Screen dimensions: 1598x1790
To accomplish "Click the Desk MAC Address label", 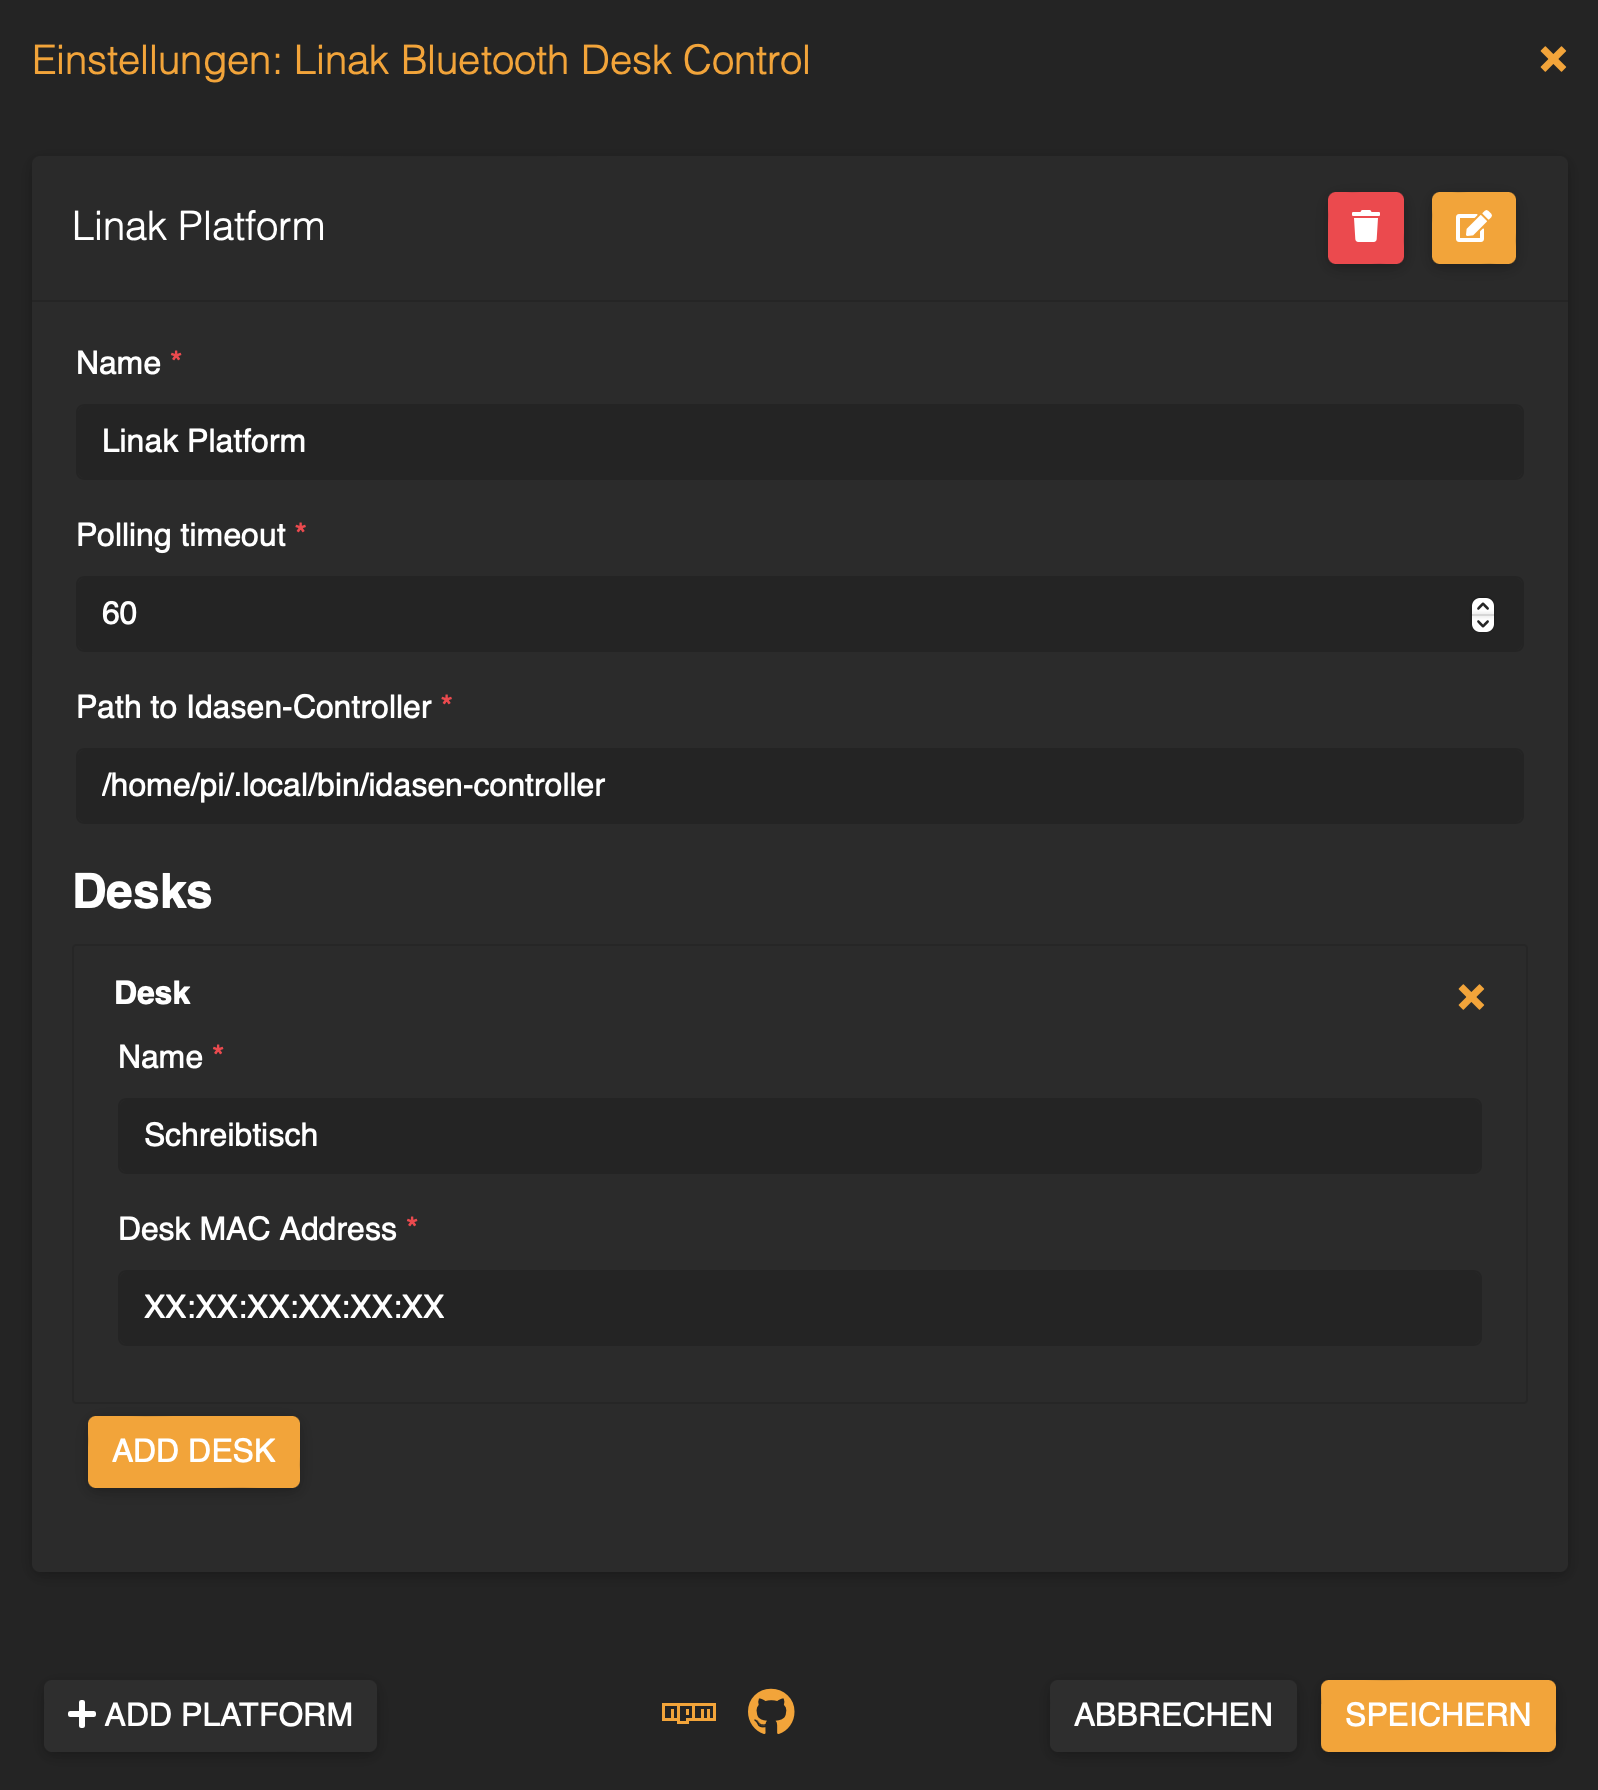I will pyautogui.click(x=258, y=1229).
